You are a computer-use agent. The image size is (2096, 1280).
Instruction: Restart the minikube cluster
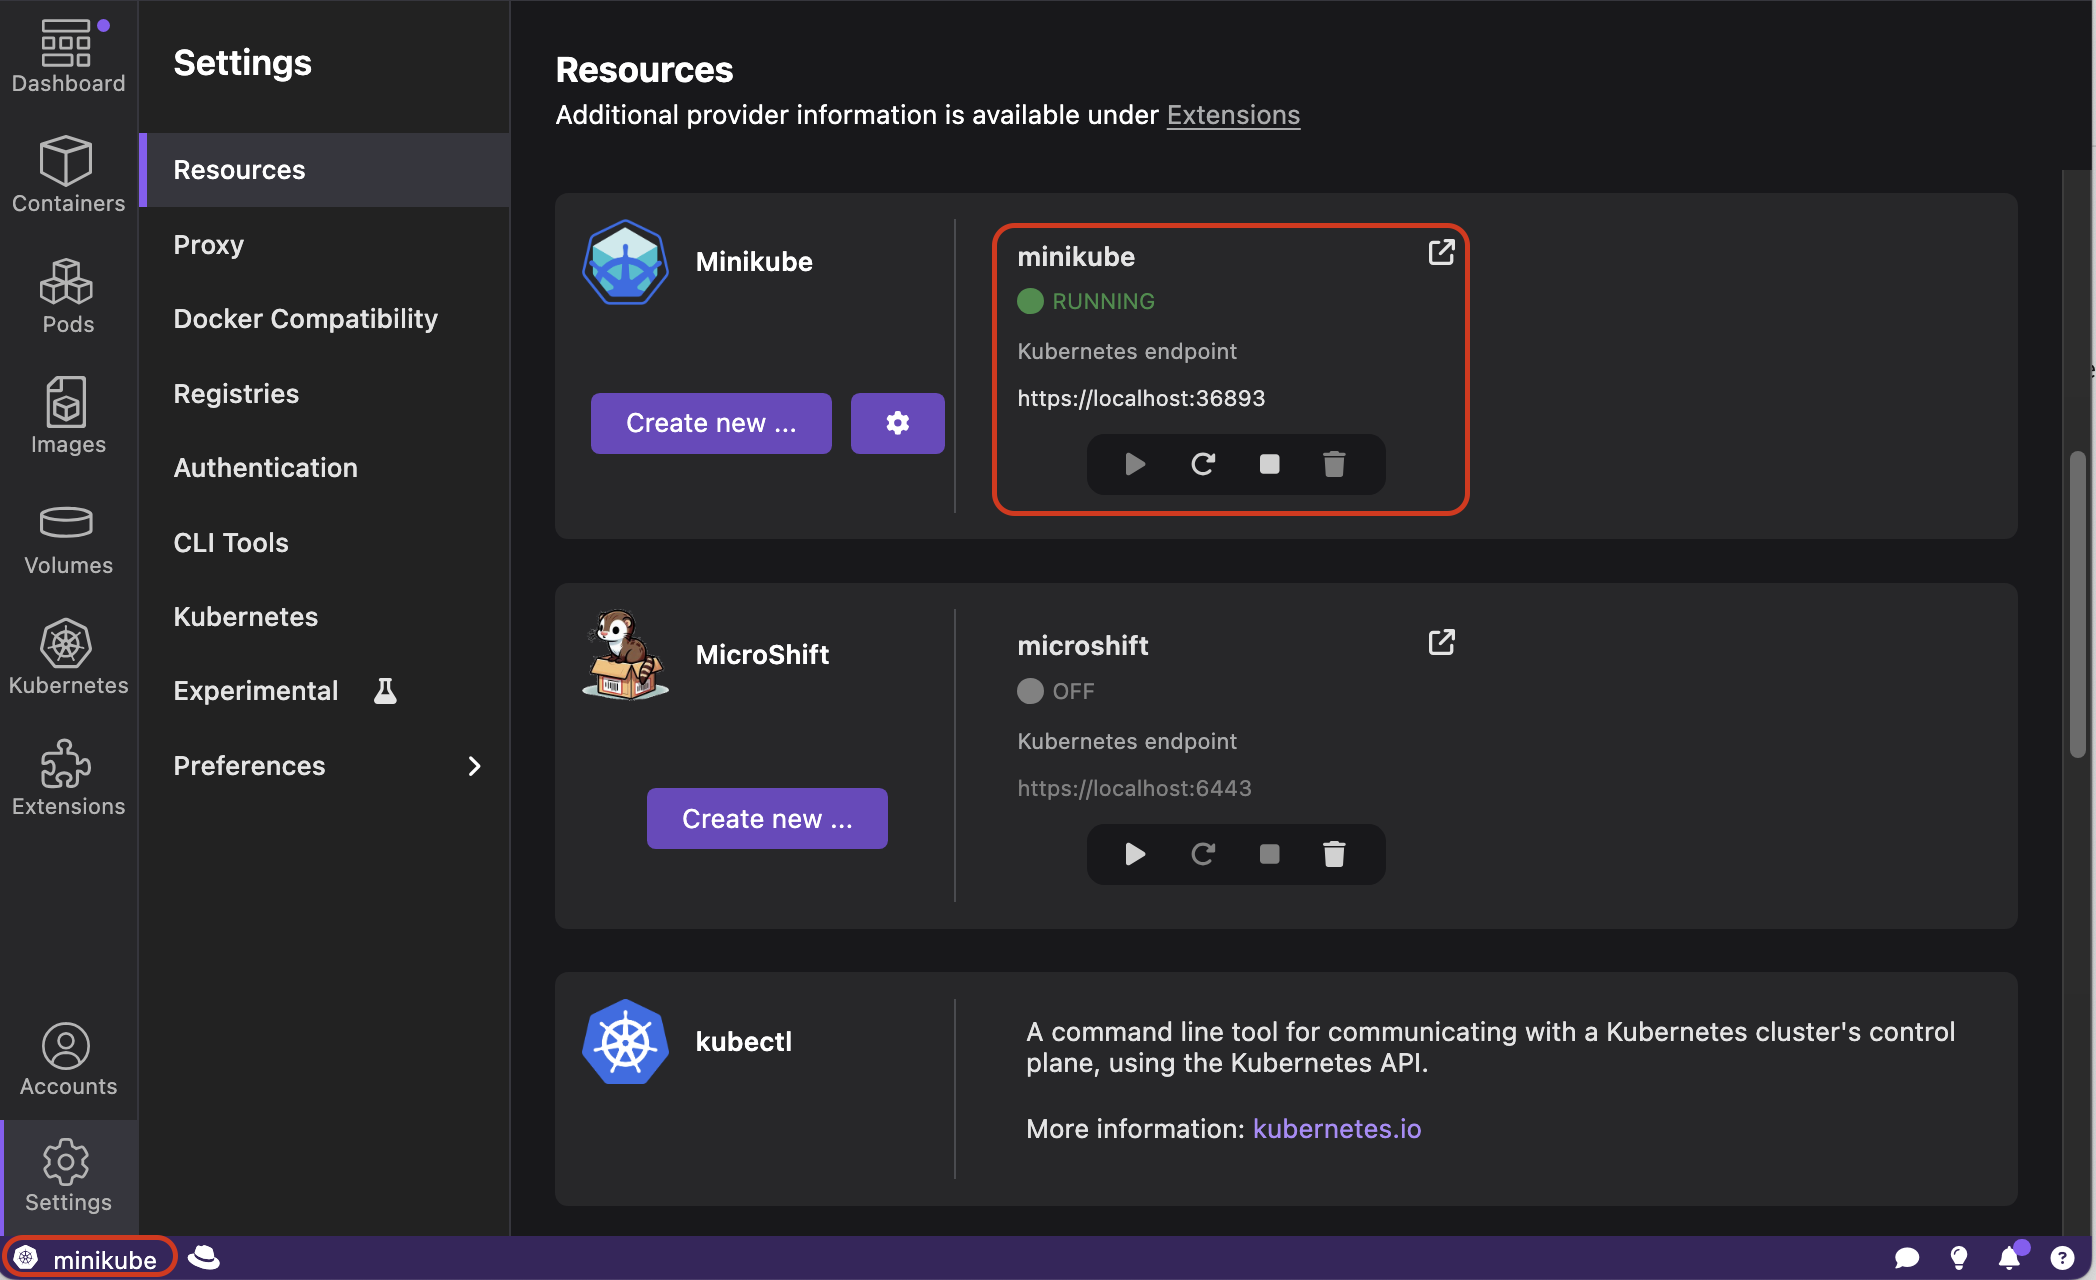1202,464
